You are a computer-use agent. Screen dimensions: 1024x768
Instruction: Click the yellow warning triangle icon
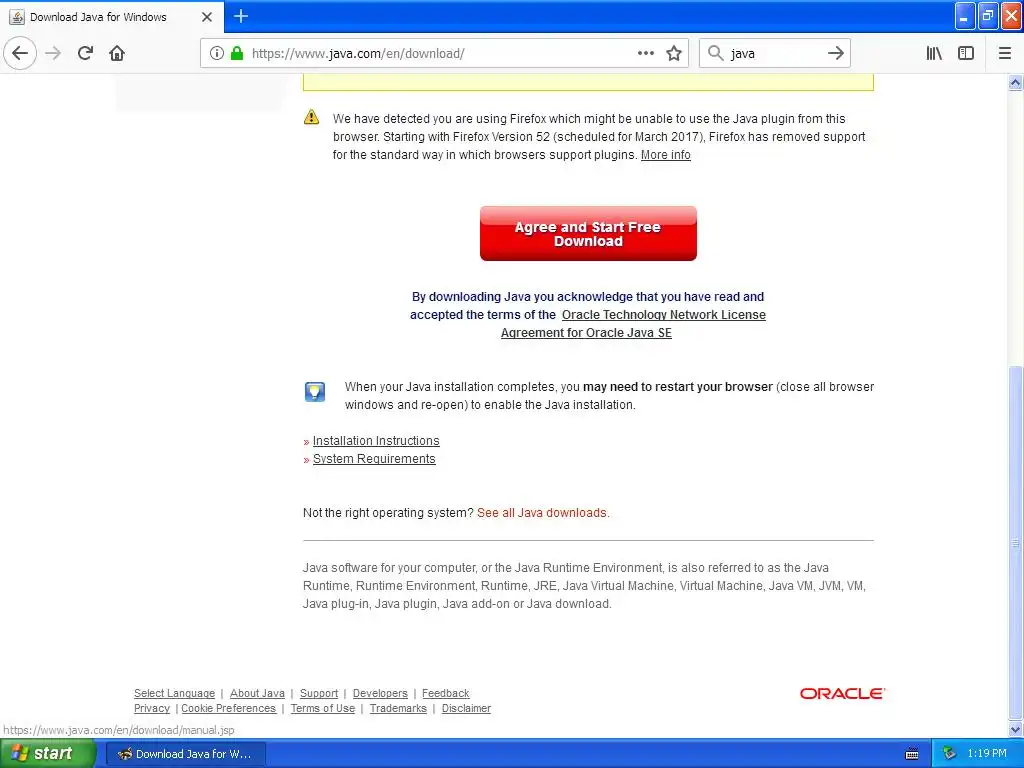[x=312, y=117]
